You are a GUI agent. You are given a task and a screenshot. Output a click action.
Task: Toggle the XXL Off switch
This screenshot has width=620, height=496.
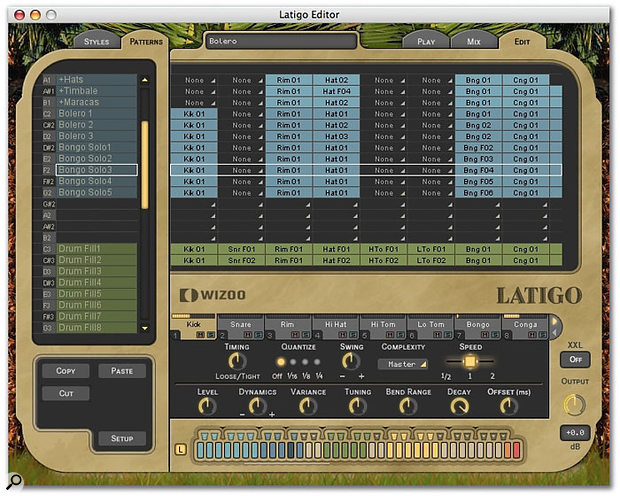click(x=575, y=360)
